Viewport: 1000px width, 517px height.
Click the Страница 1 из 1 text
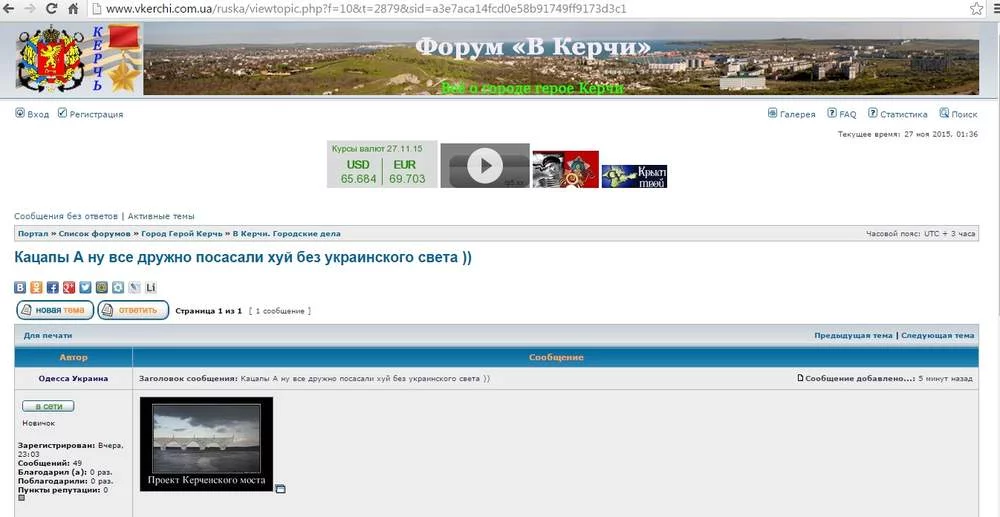(x=209, y=311)
